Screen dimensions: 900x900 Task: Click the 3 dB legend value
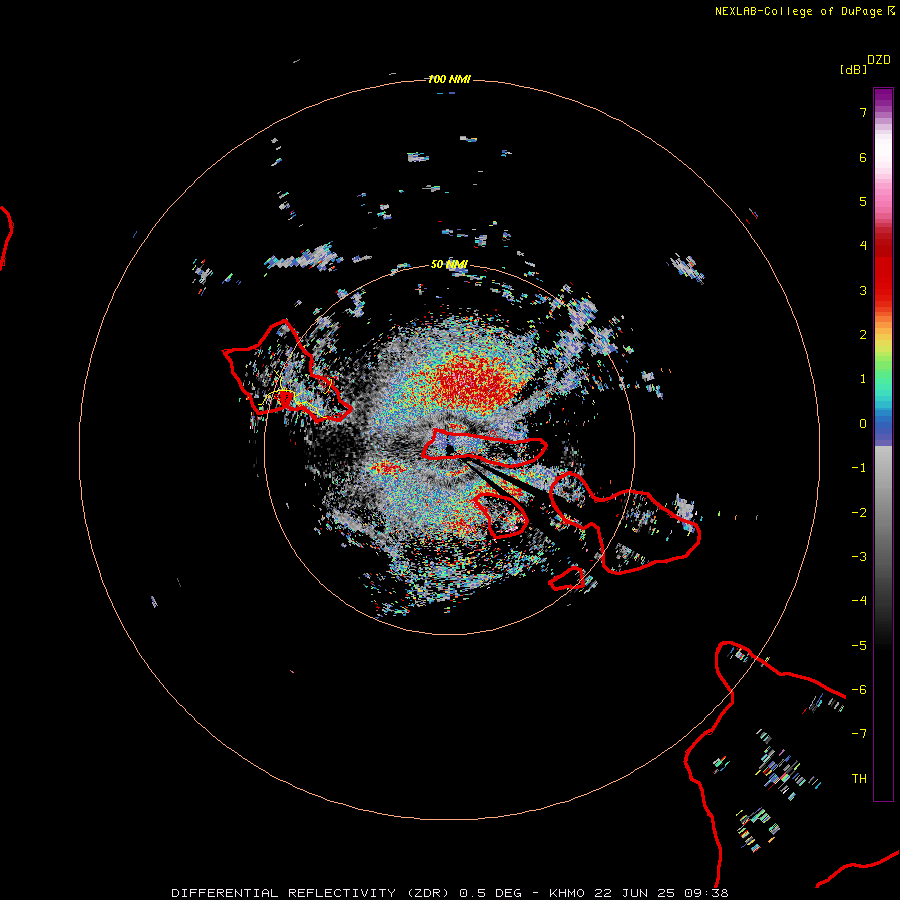863,290
